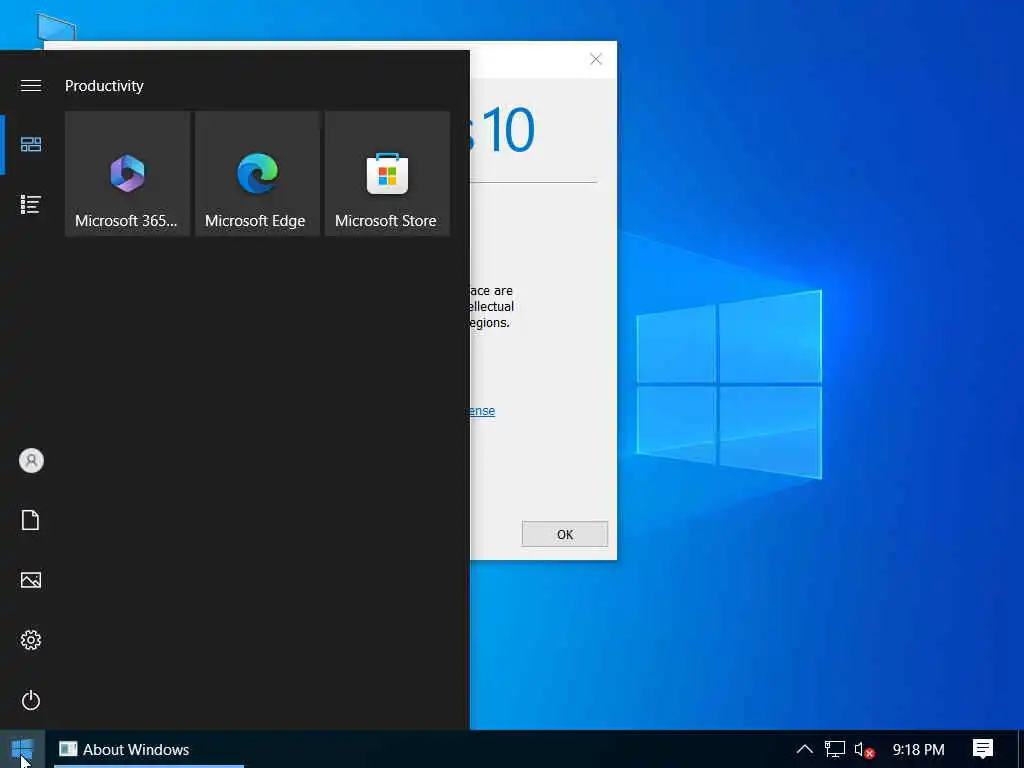Open the Microsoft 365 tile
This screenshot has height=768, width=1024.
pos(127,174)
